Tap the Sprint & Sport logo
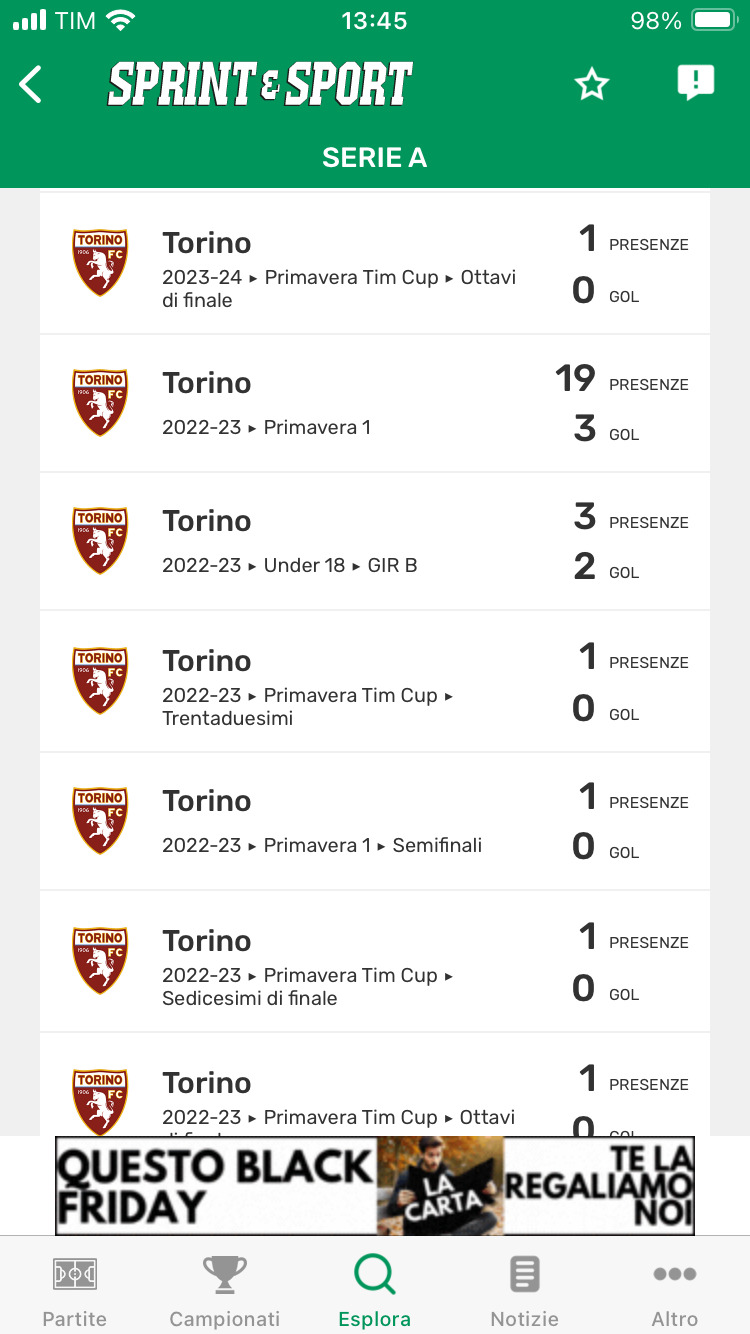The width and height of the screenshot is (750, 1334). click(x=260, y=85)
